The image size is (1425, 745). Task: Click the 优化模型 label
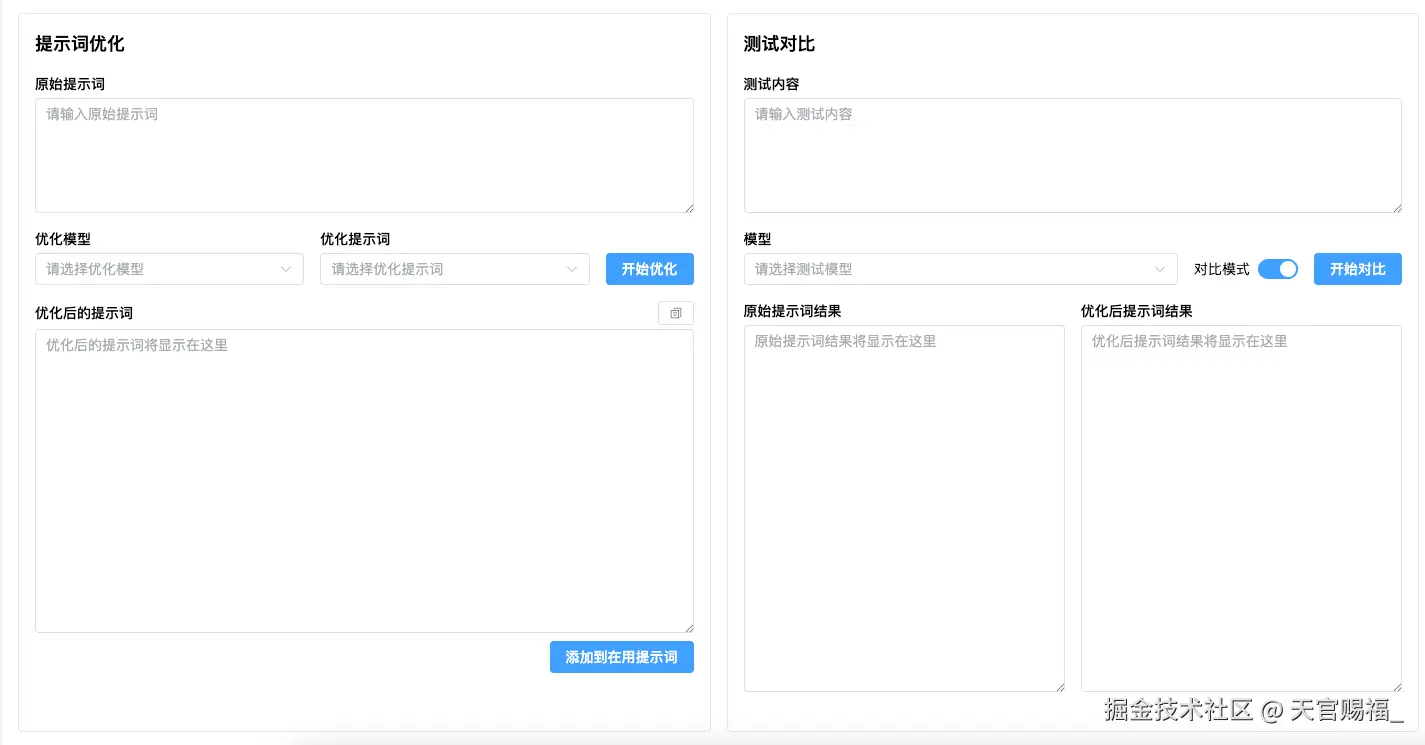[63, 239]
